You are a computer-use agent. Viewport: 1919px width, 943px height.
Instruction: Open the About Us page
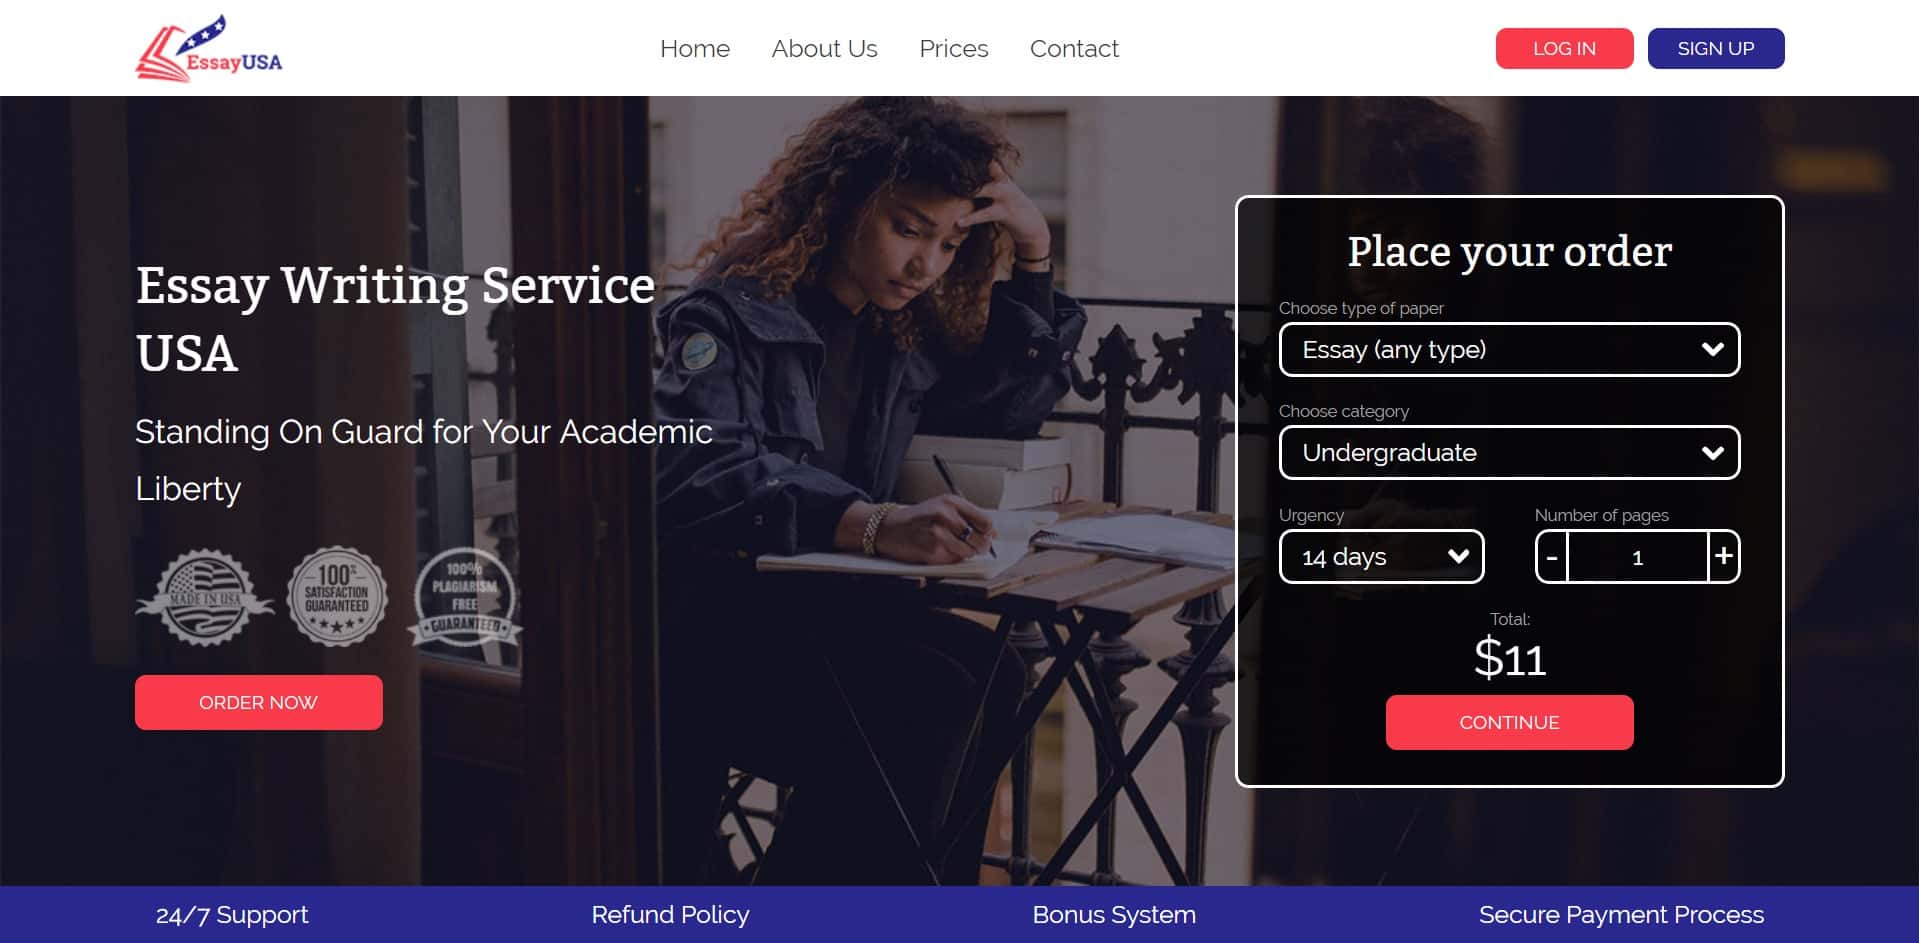pos(824,48)
